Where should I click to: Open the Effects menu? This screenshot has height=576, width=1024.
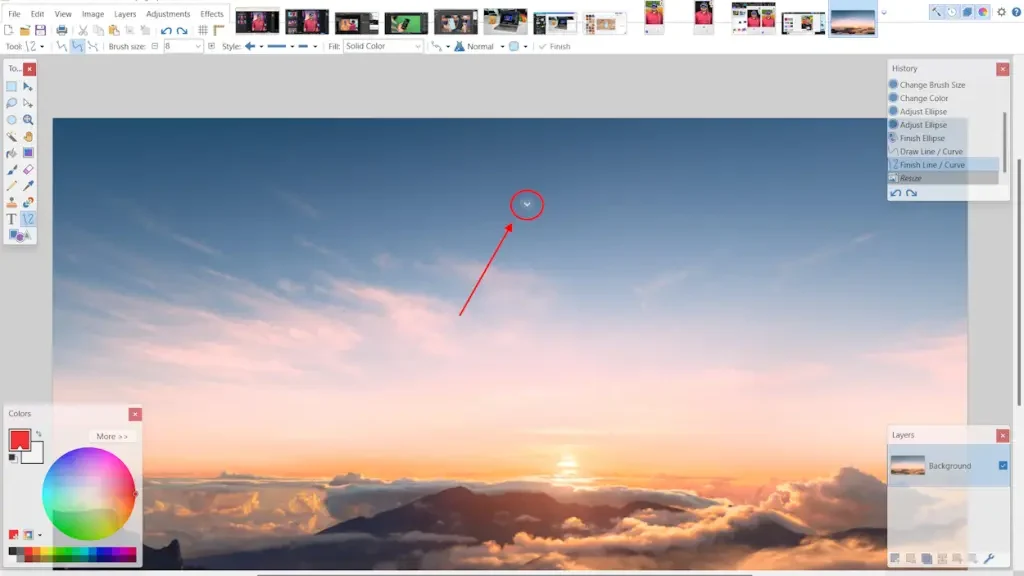[x=212, y=14]
